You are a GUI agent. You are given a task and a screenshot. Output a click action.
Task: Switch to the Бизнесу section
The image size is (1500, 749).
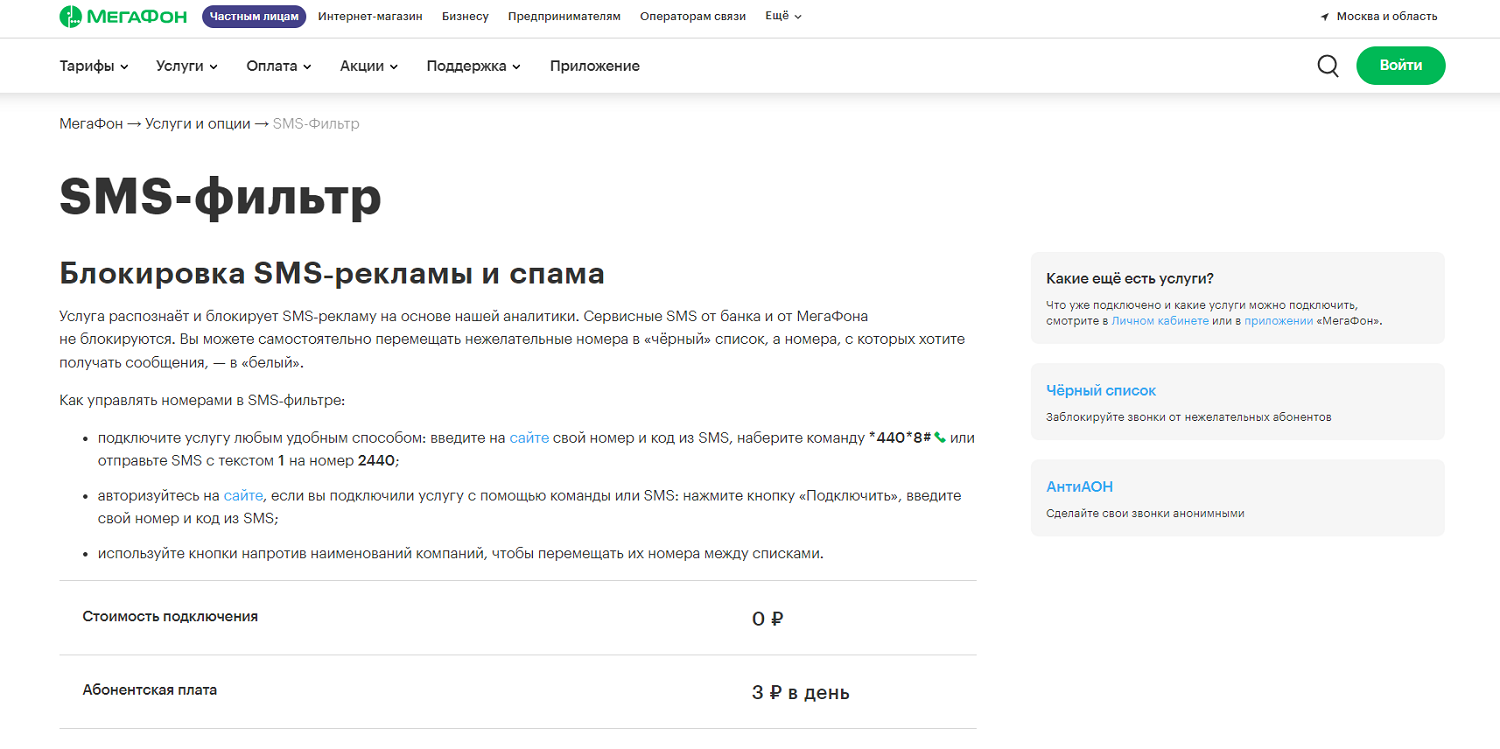465,16
